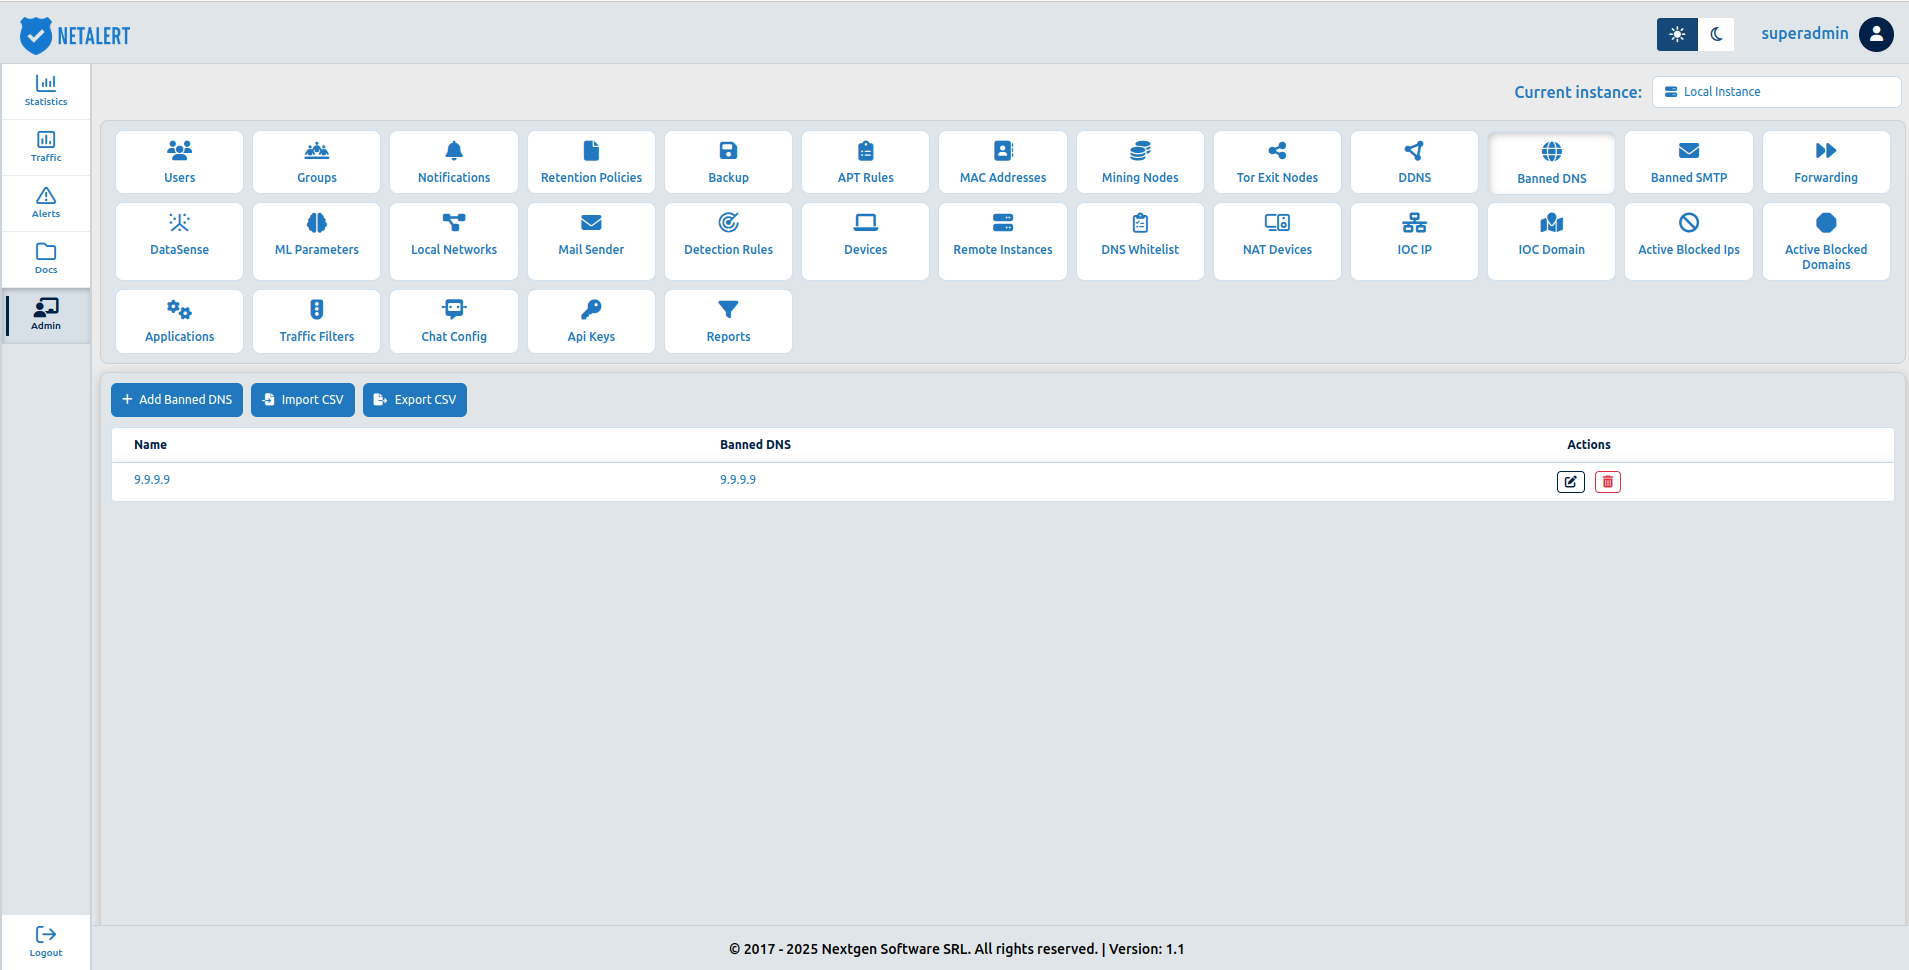Select Admin in the sidebar
This screenshot has height=970, width=1909.
(x=46, y=315)
